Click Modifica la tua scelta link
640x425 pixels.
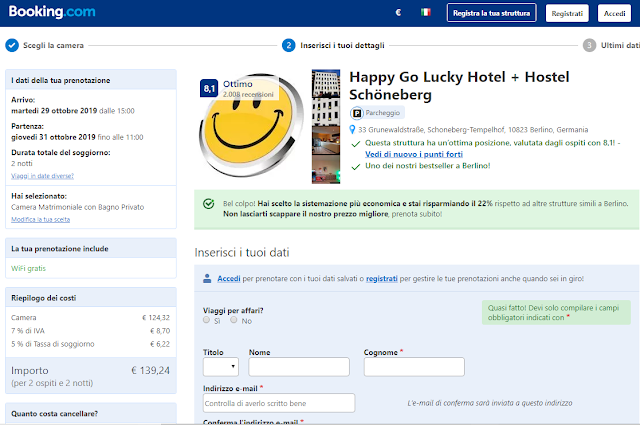click(40, 220)
